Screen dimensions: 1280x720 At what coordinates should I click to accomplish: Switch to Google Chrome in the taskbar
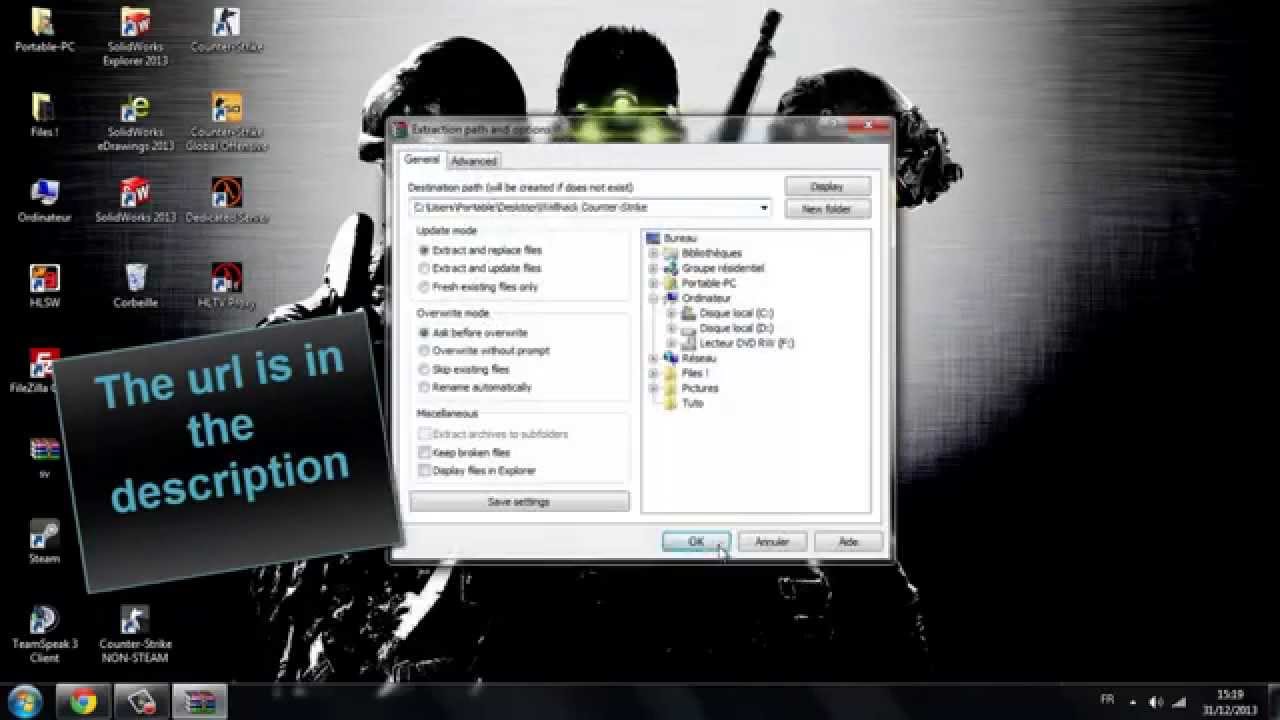pyautogui.click(x=84, y=702)
